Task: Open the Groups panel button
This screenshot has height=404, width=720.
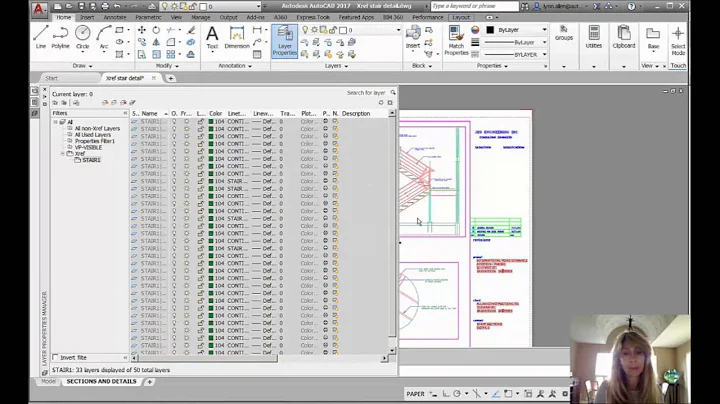Action: point(563,33)
